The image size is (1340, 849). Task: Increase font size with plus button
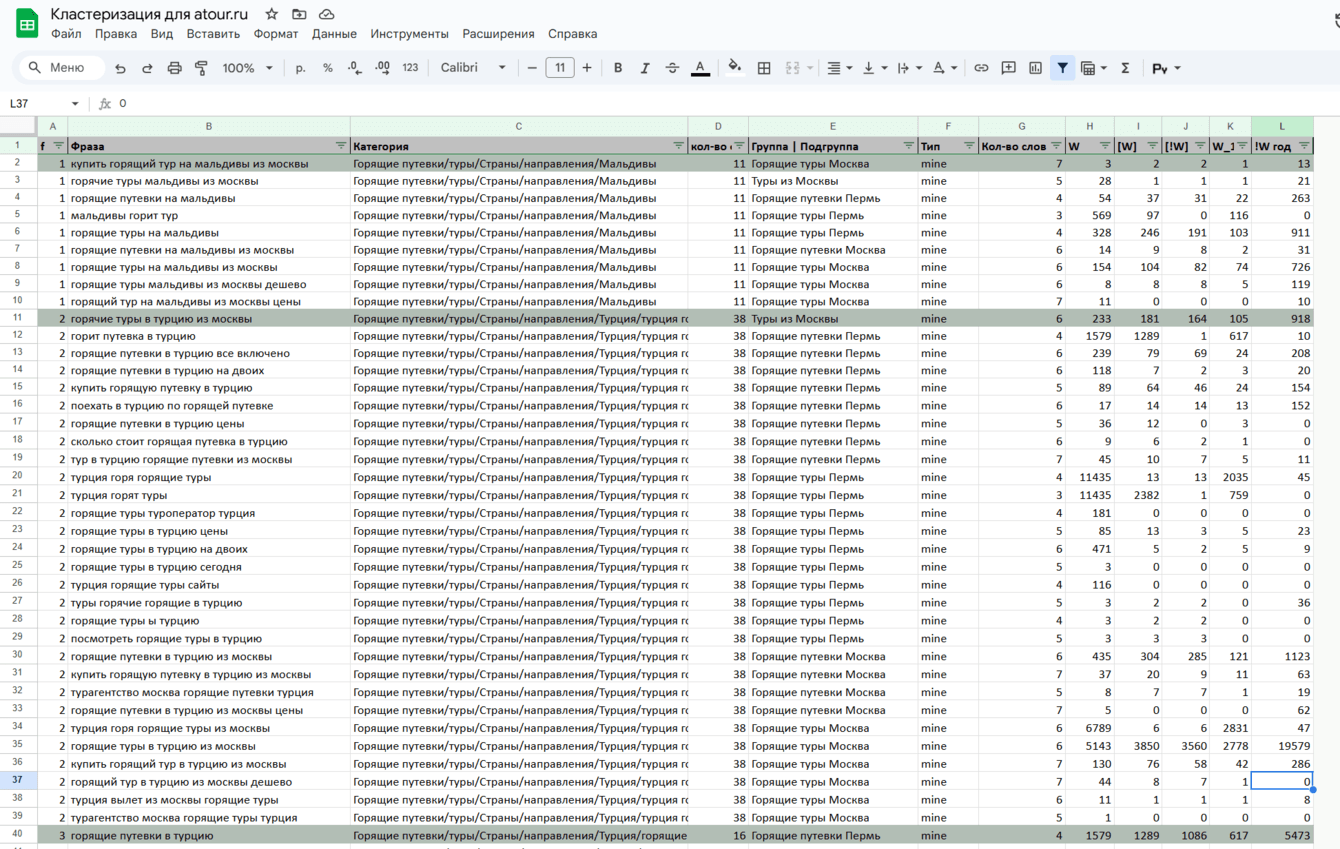(x=587, y=68)
